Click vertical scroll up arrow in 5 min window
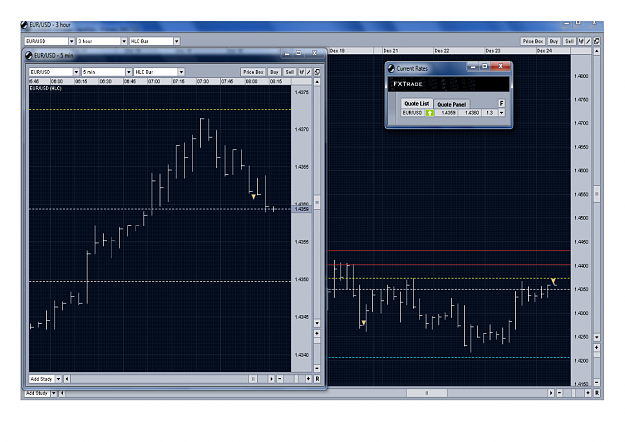625x442 pixels. click(x=317, y=82)
